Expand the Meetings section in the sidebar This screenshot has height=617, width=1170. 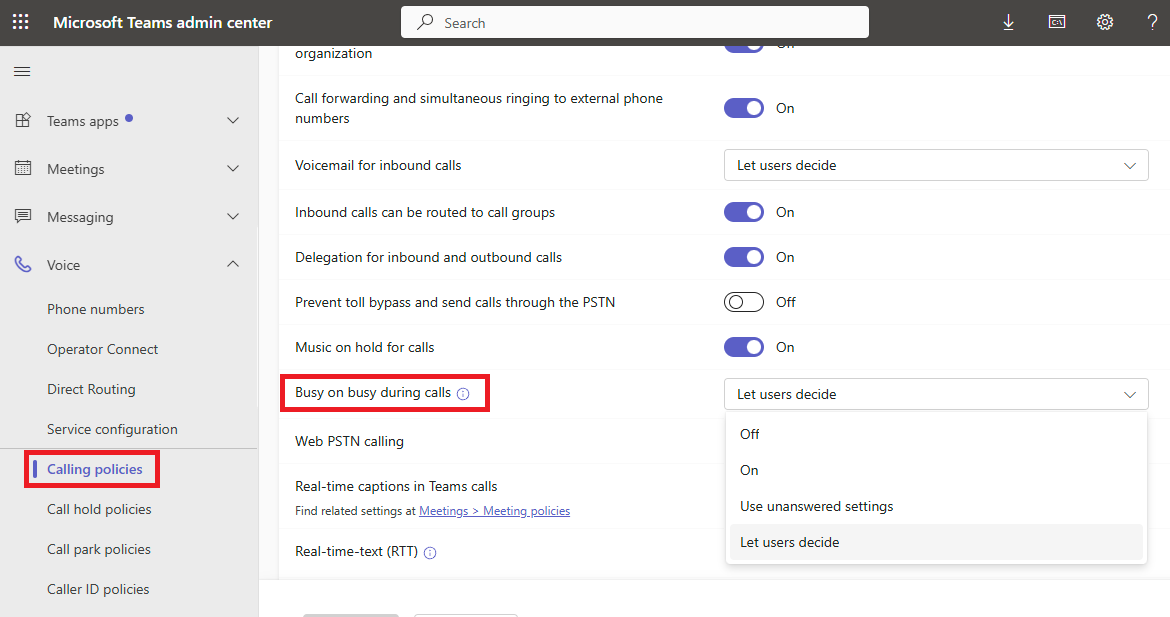[x=232, y=168]
